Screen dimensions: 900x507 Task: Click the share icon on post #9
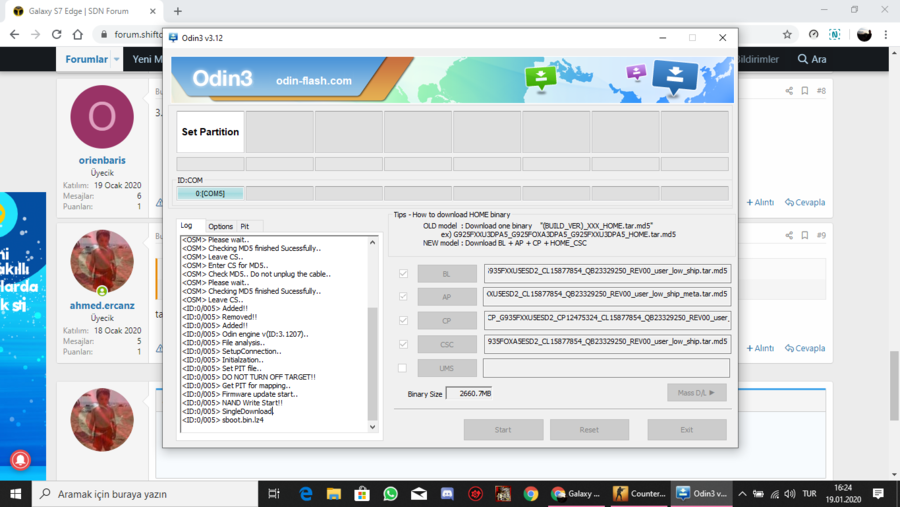tap(789, 235)
